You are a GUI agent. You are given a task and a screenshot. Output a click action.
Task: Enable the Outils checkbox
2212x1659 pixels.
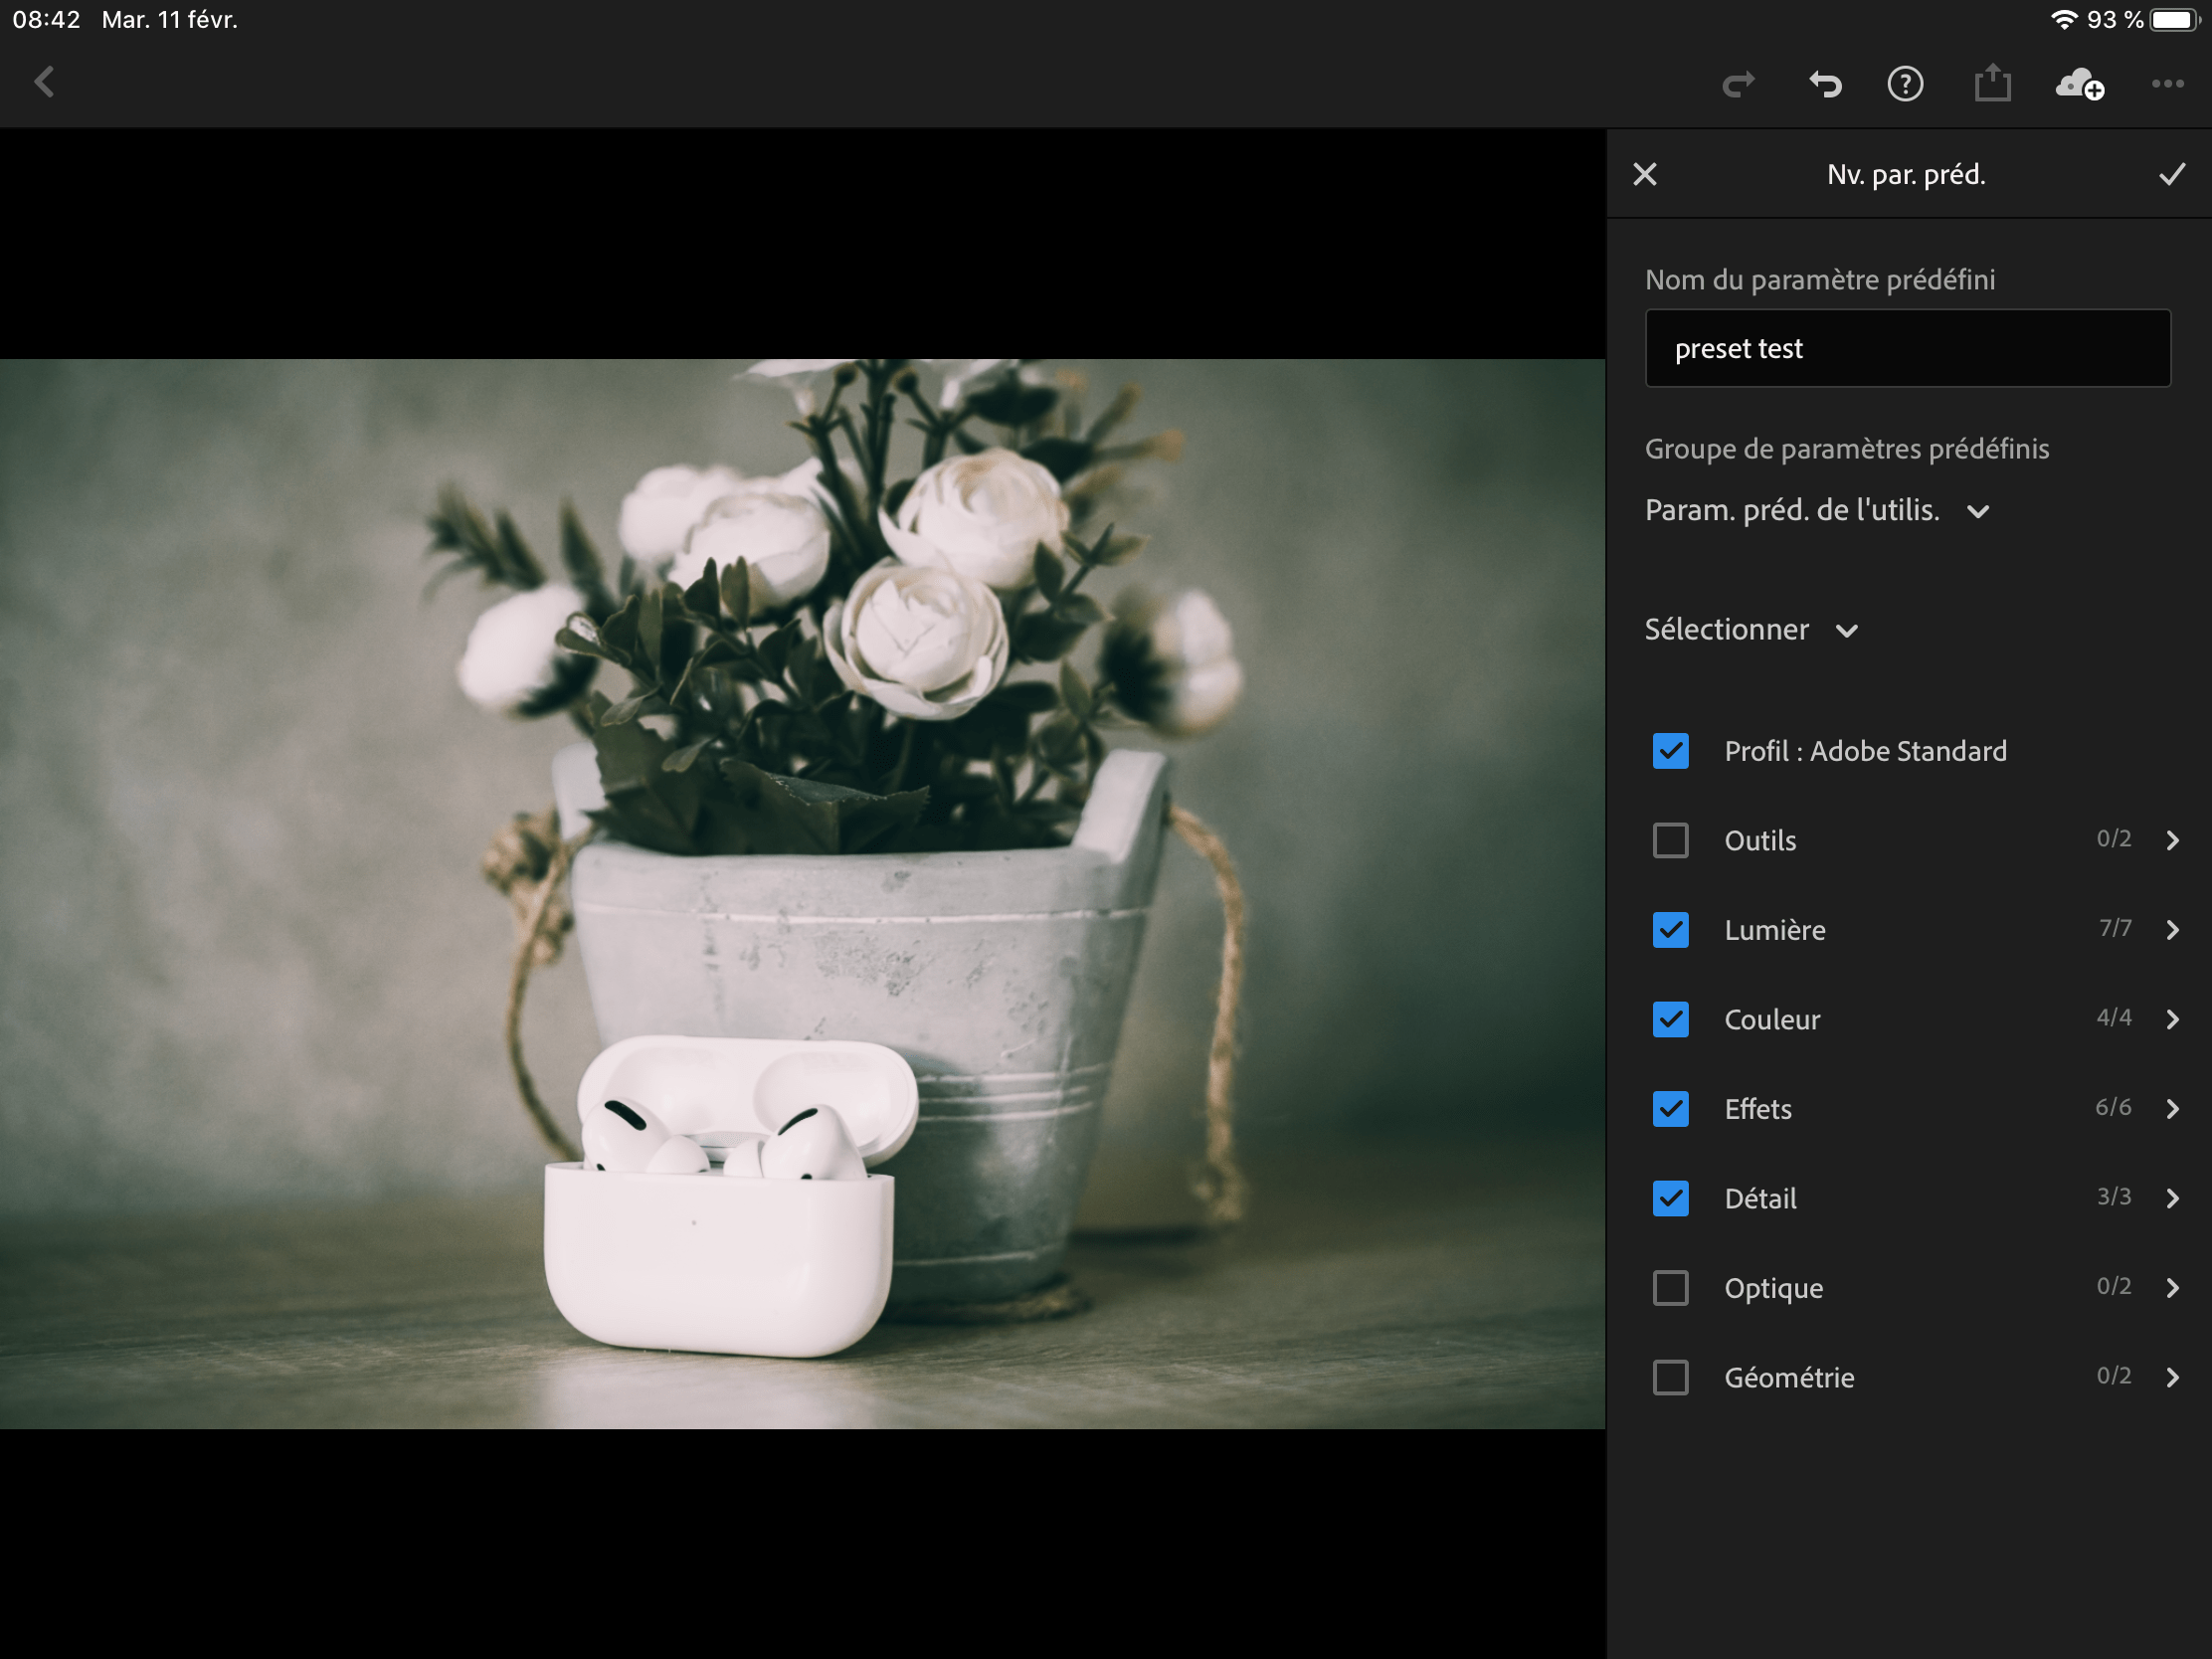(1670, 840)
